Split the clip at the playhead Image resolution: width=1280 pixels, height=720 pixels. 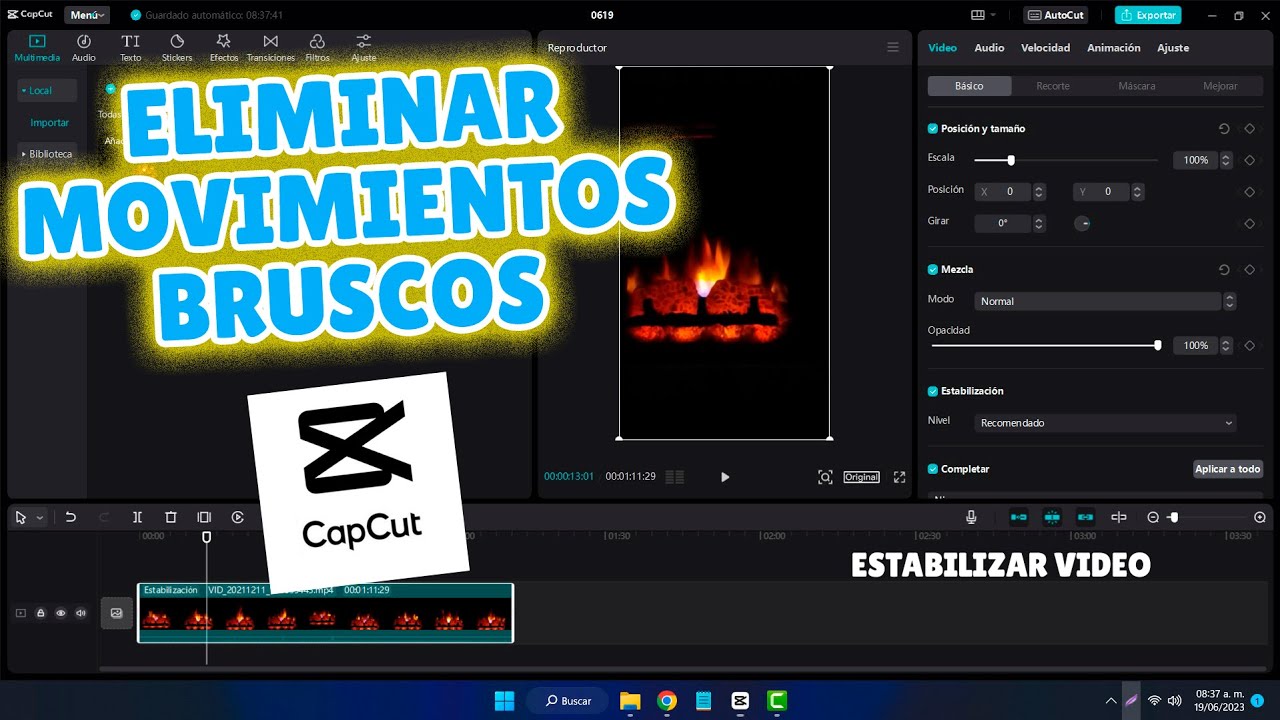pos(137,517)
